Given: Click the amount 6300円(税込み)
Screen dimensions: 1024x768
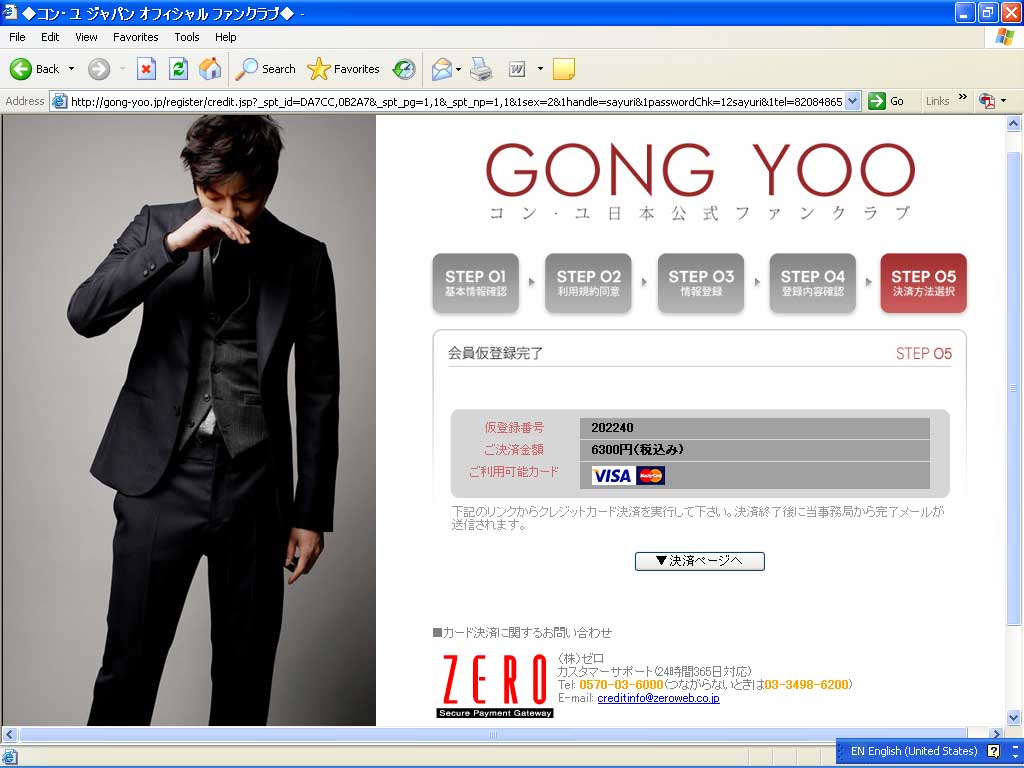Looking at the screenshot, I should pos(637,449).
